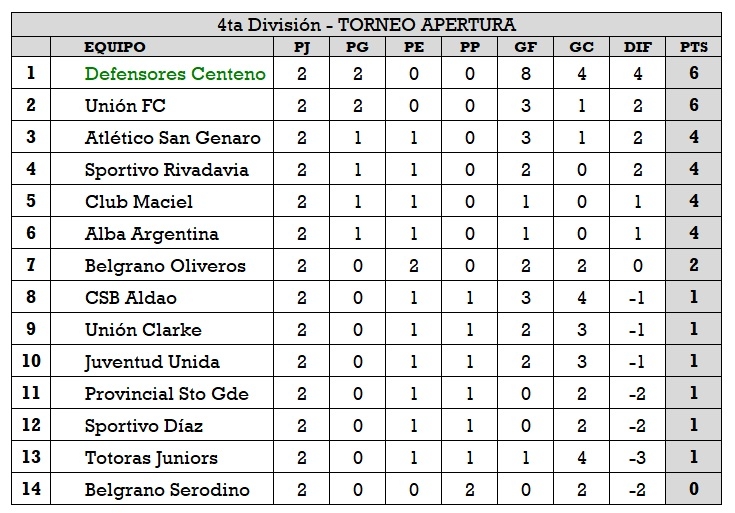Select Belgrano Serodino in the last row
Viewport: 735px width, 513px height.
pyautogui.click(x=167, y=490)
